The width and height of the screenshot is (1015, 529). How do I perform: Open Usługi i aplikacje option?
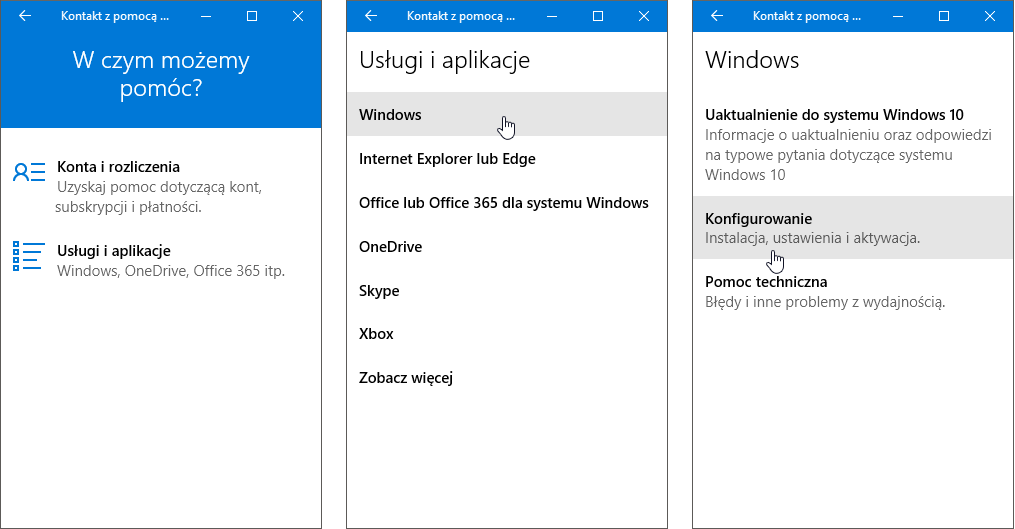[161, 260]
